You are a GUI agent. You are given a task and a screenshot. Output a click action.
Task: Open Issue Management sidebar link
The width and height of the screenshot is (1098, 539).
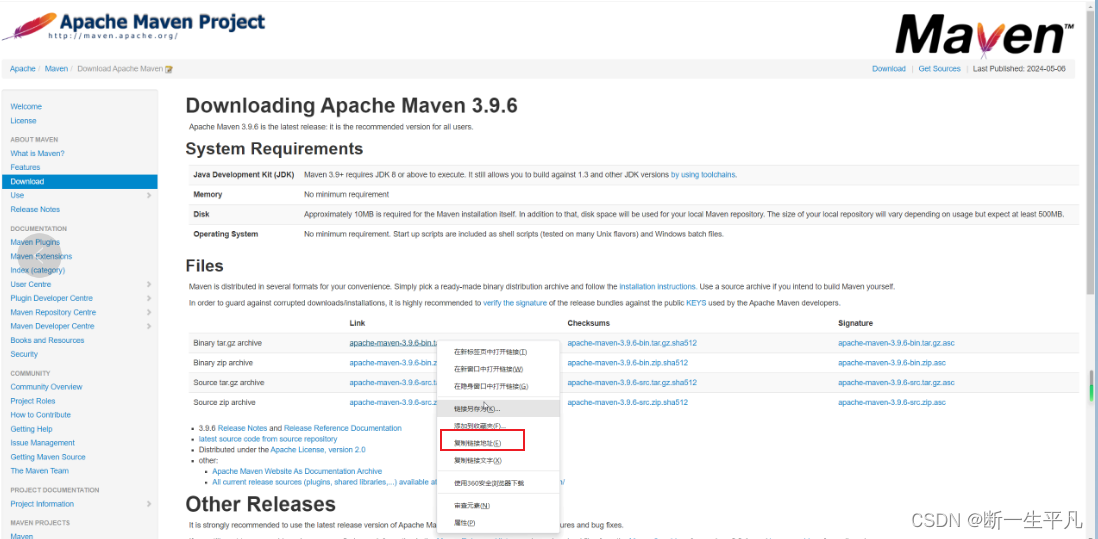[43, 442]
